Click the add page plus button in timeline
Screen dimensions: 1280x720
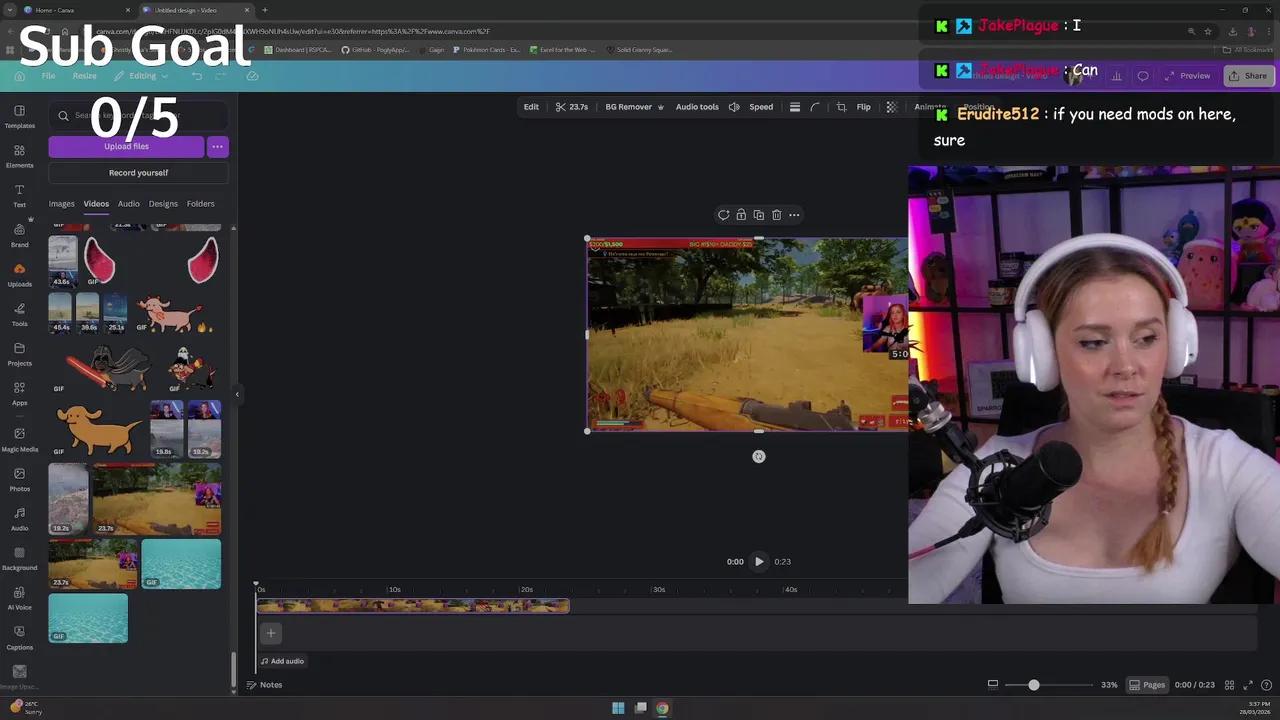click(x=270, y=633)
